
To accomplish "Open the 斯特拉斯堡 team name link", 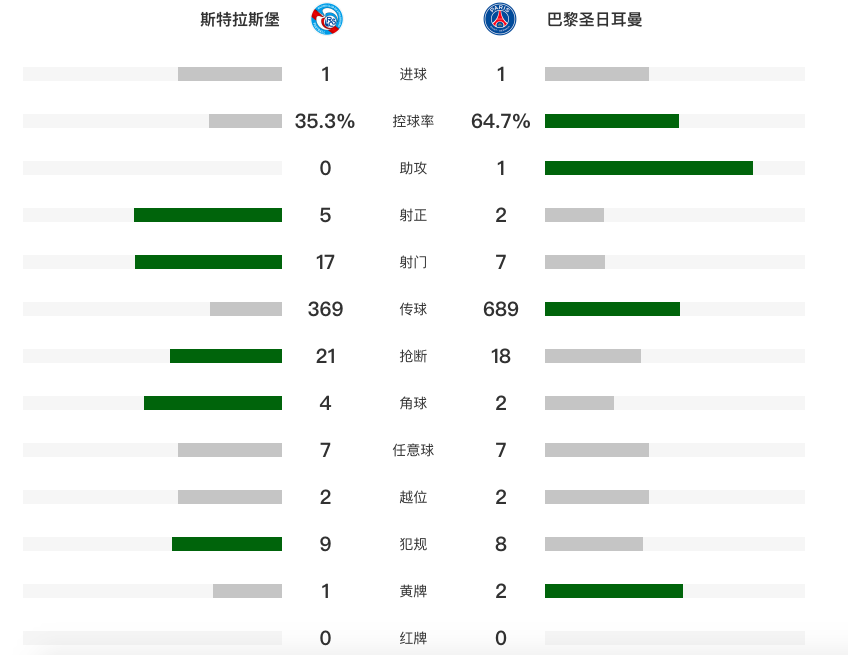I will 240,19.
